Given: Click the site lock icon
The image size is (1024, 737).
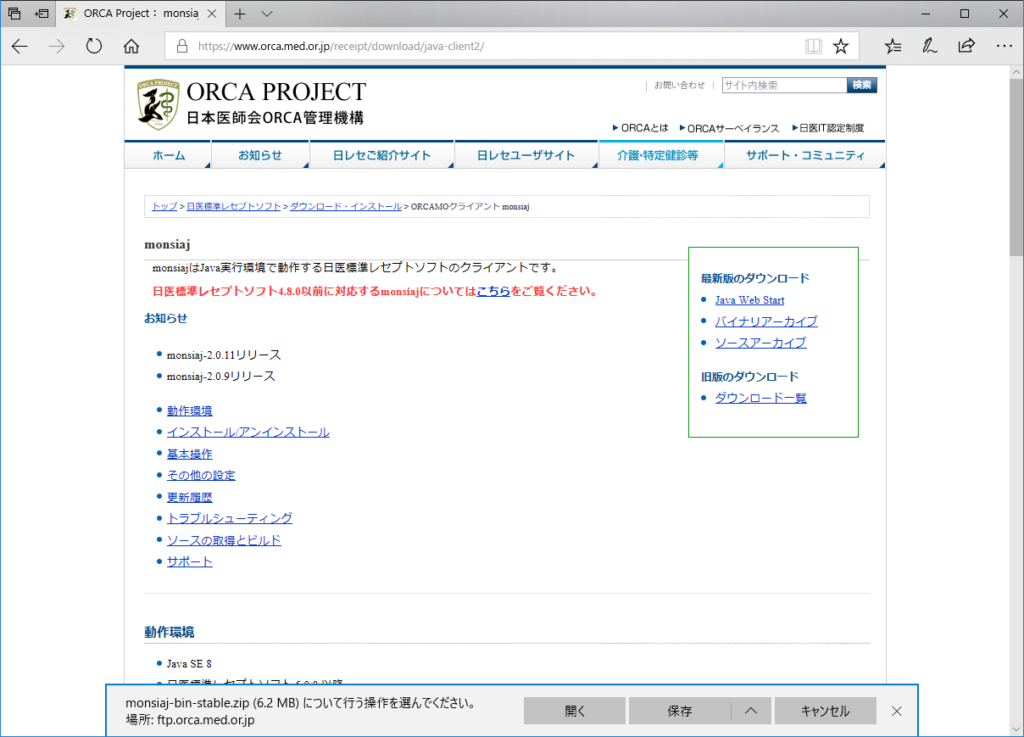Looking at the screenshot, I should pos(182,46).
